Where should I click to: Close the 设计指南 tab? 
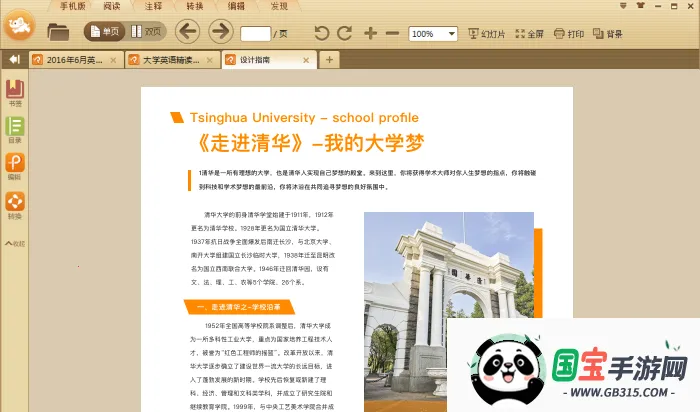click(306, 60)
